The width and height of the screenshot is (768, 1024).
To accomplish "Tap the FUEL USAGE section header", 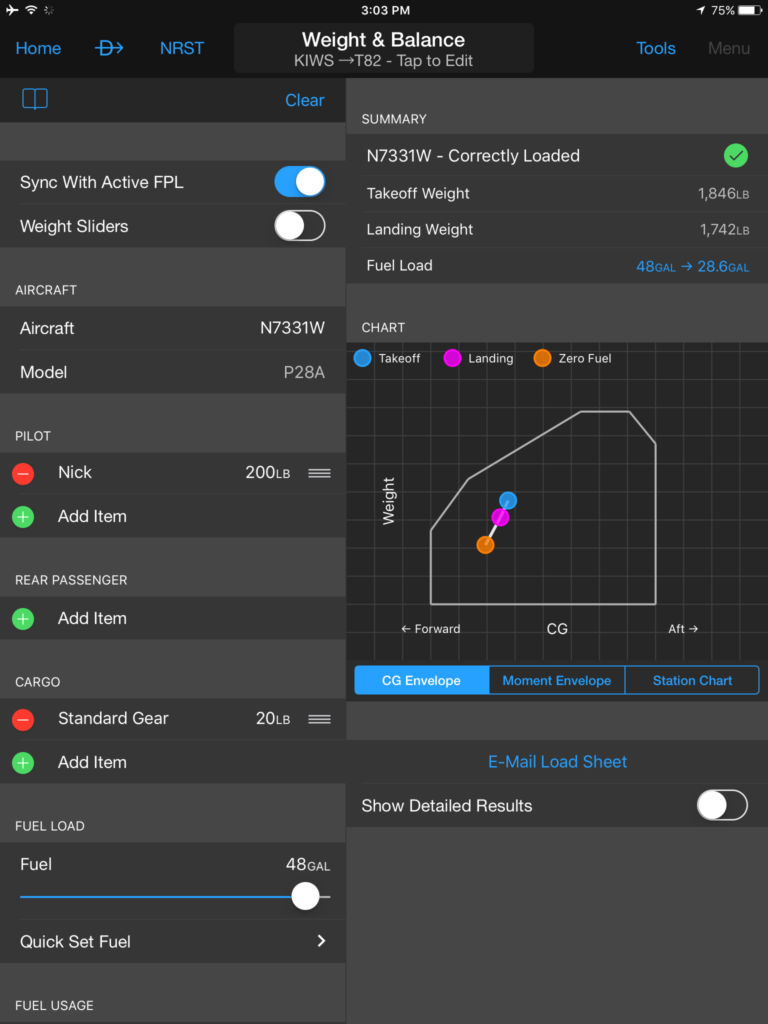I will coord(54,1006).
